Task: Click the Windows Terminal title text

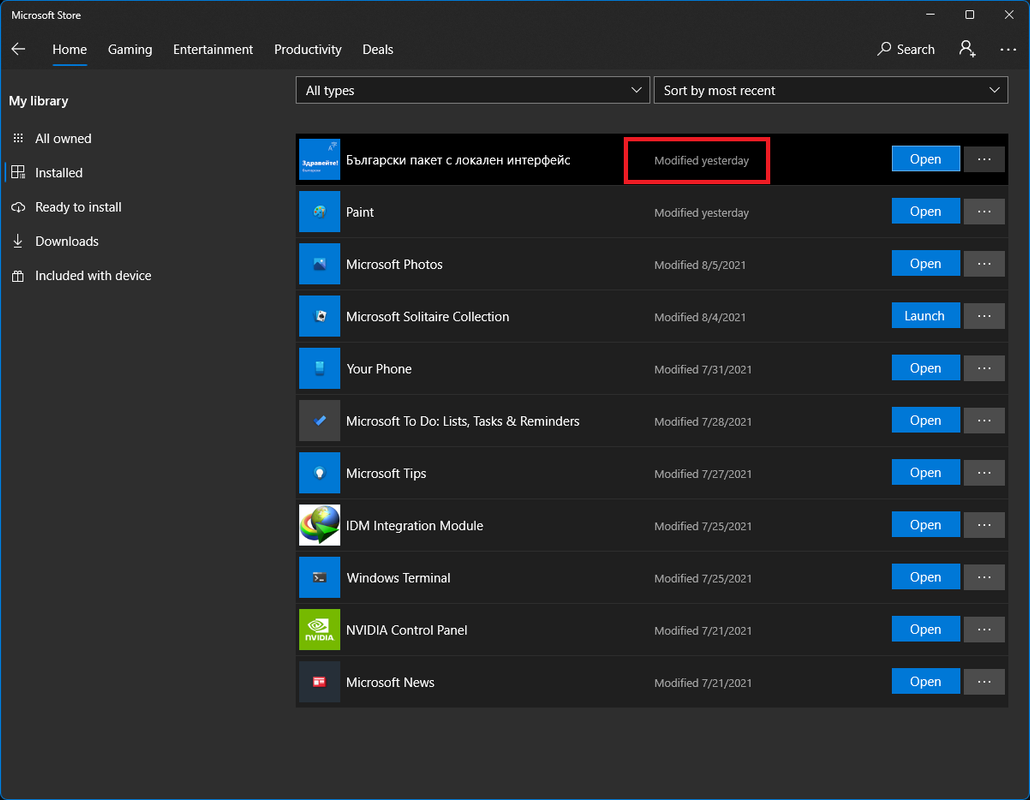Action: point(398,578)
